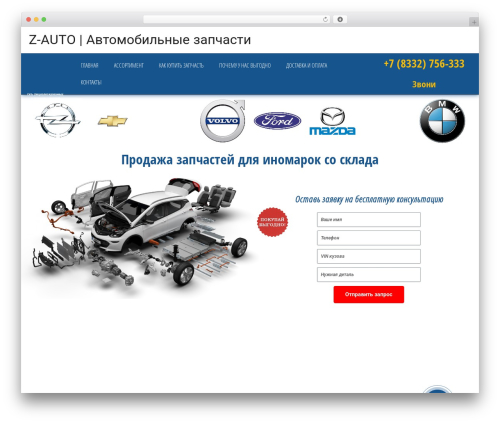Focus the Телефон input field

[x=369, y=238]
